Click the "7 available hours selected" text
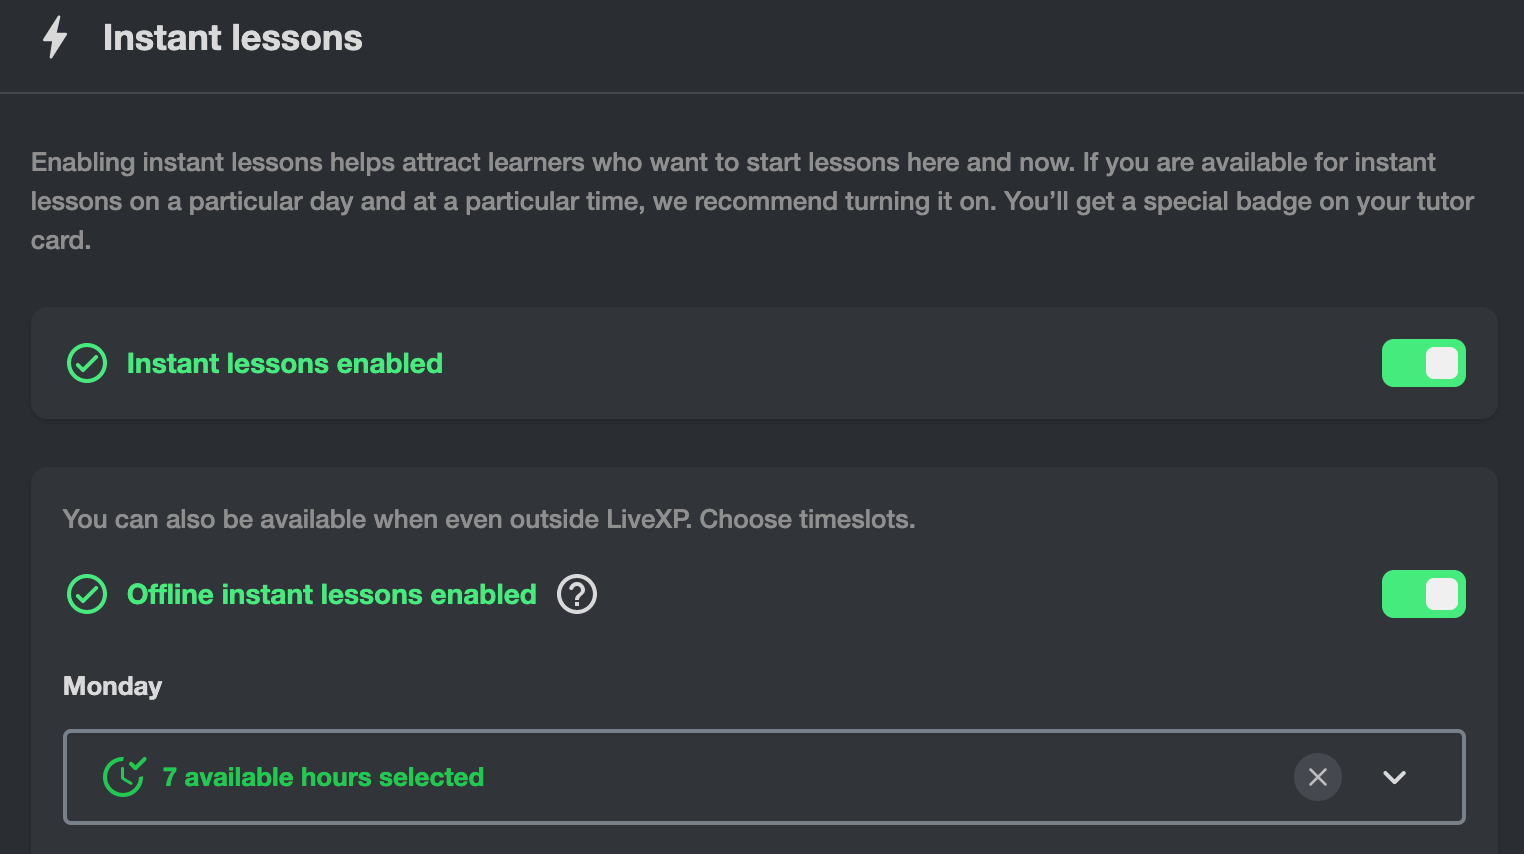 tap(323, 777)
